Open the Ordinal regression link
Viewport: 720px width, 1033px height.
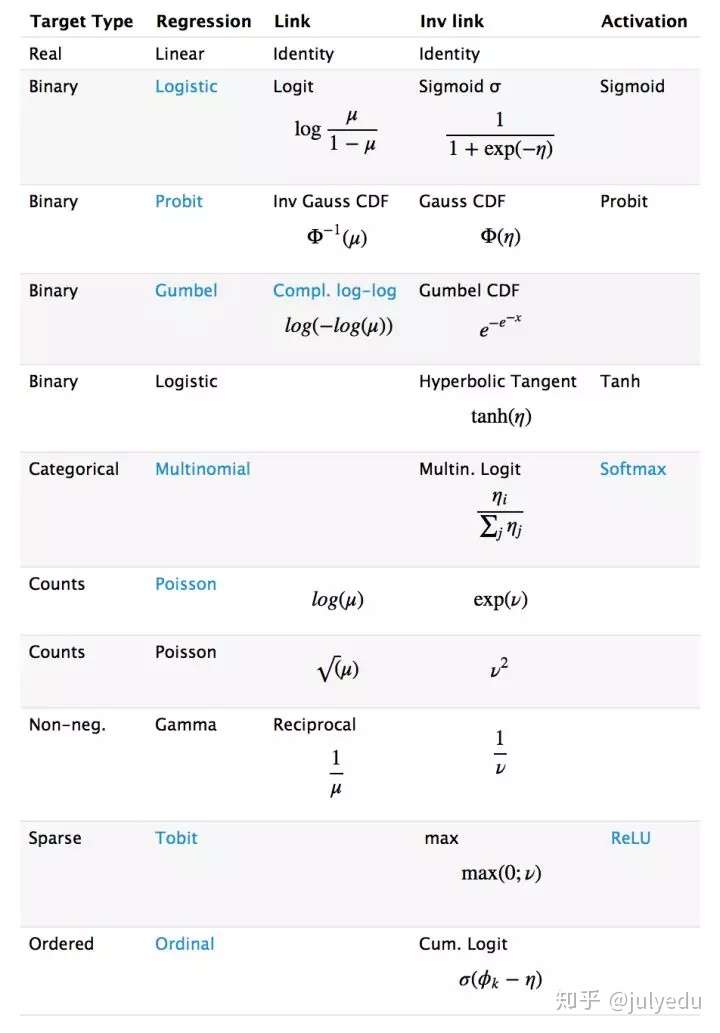(x=185, y=944)
